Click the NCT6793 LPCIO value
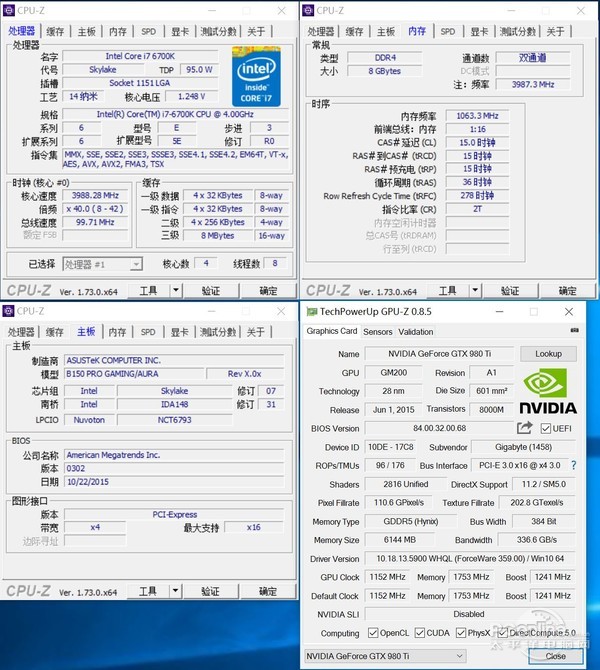 coord(175,420)
